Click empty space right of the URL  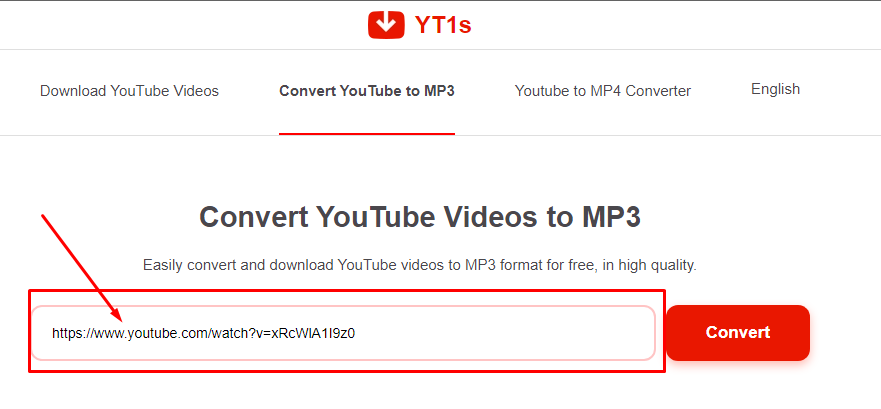(x=506, y=333)
